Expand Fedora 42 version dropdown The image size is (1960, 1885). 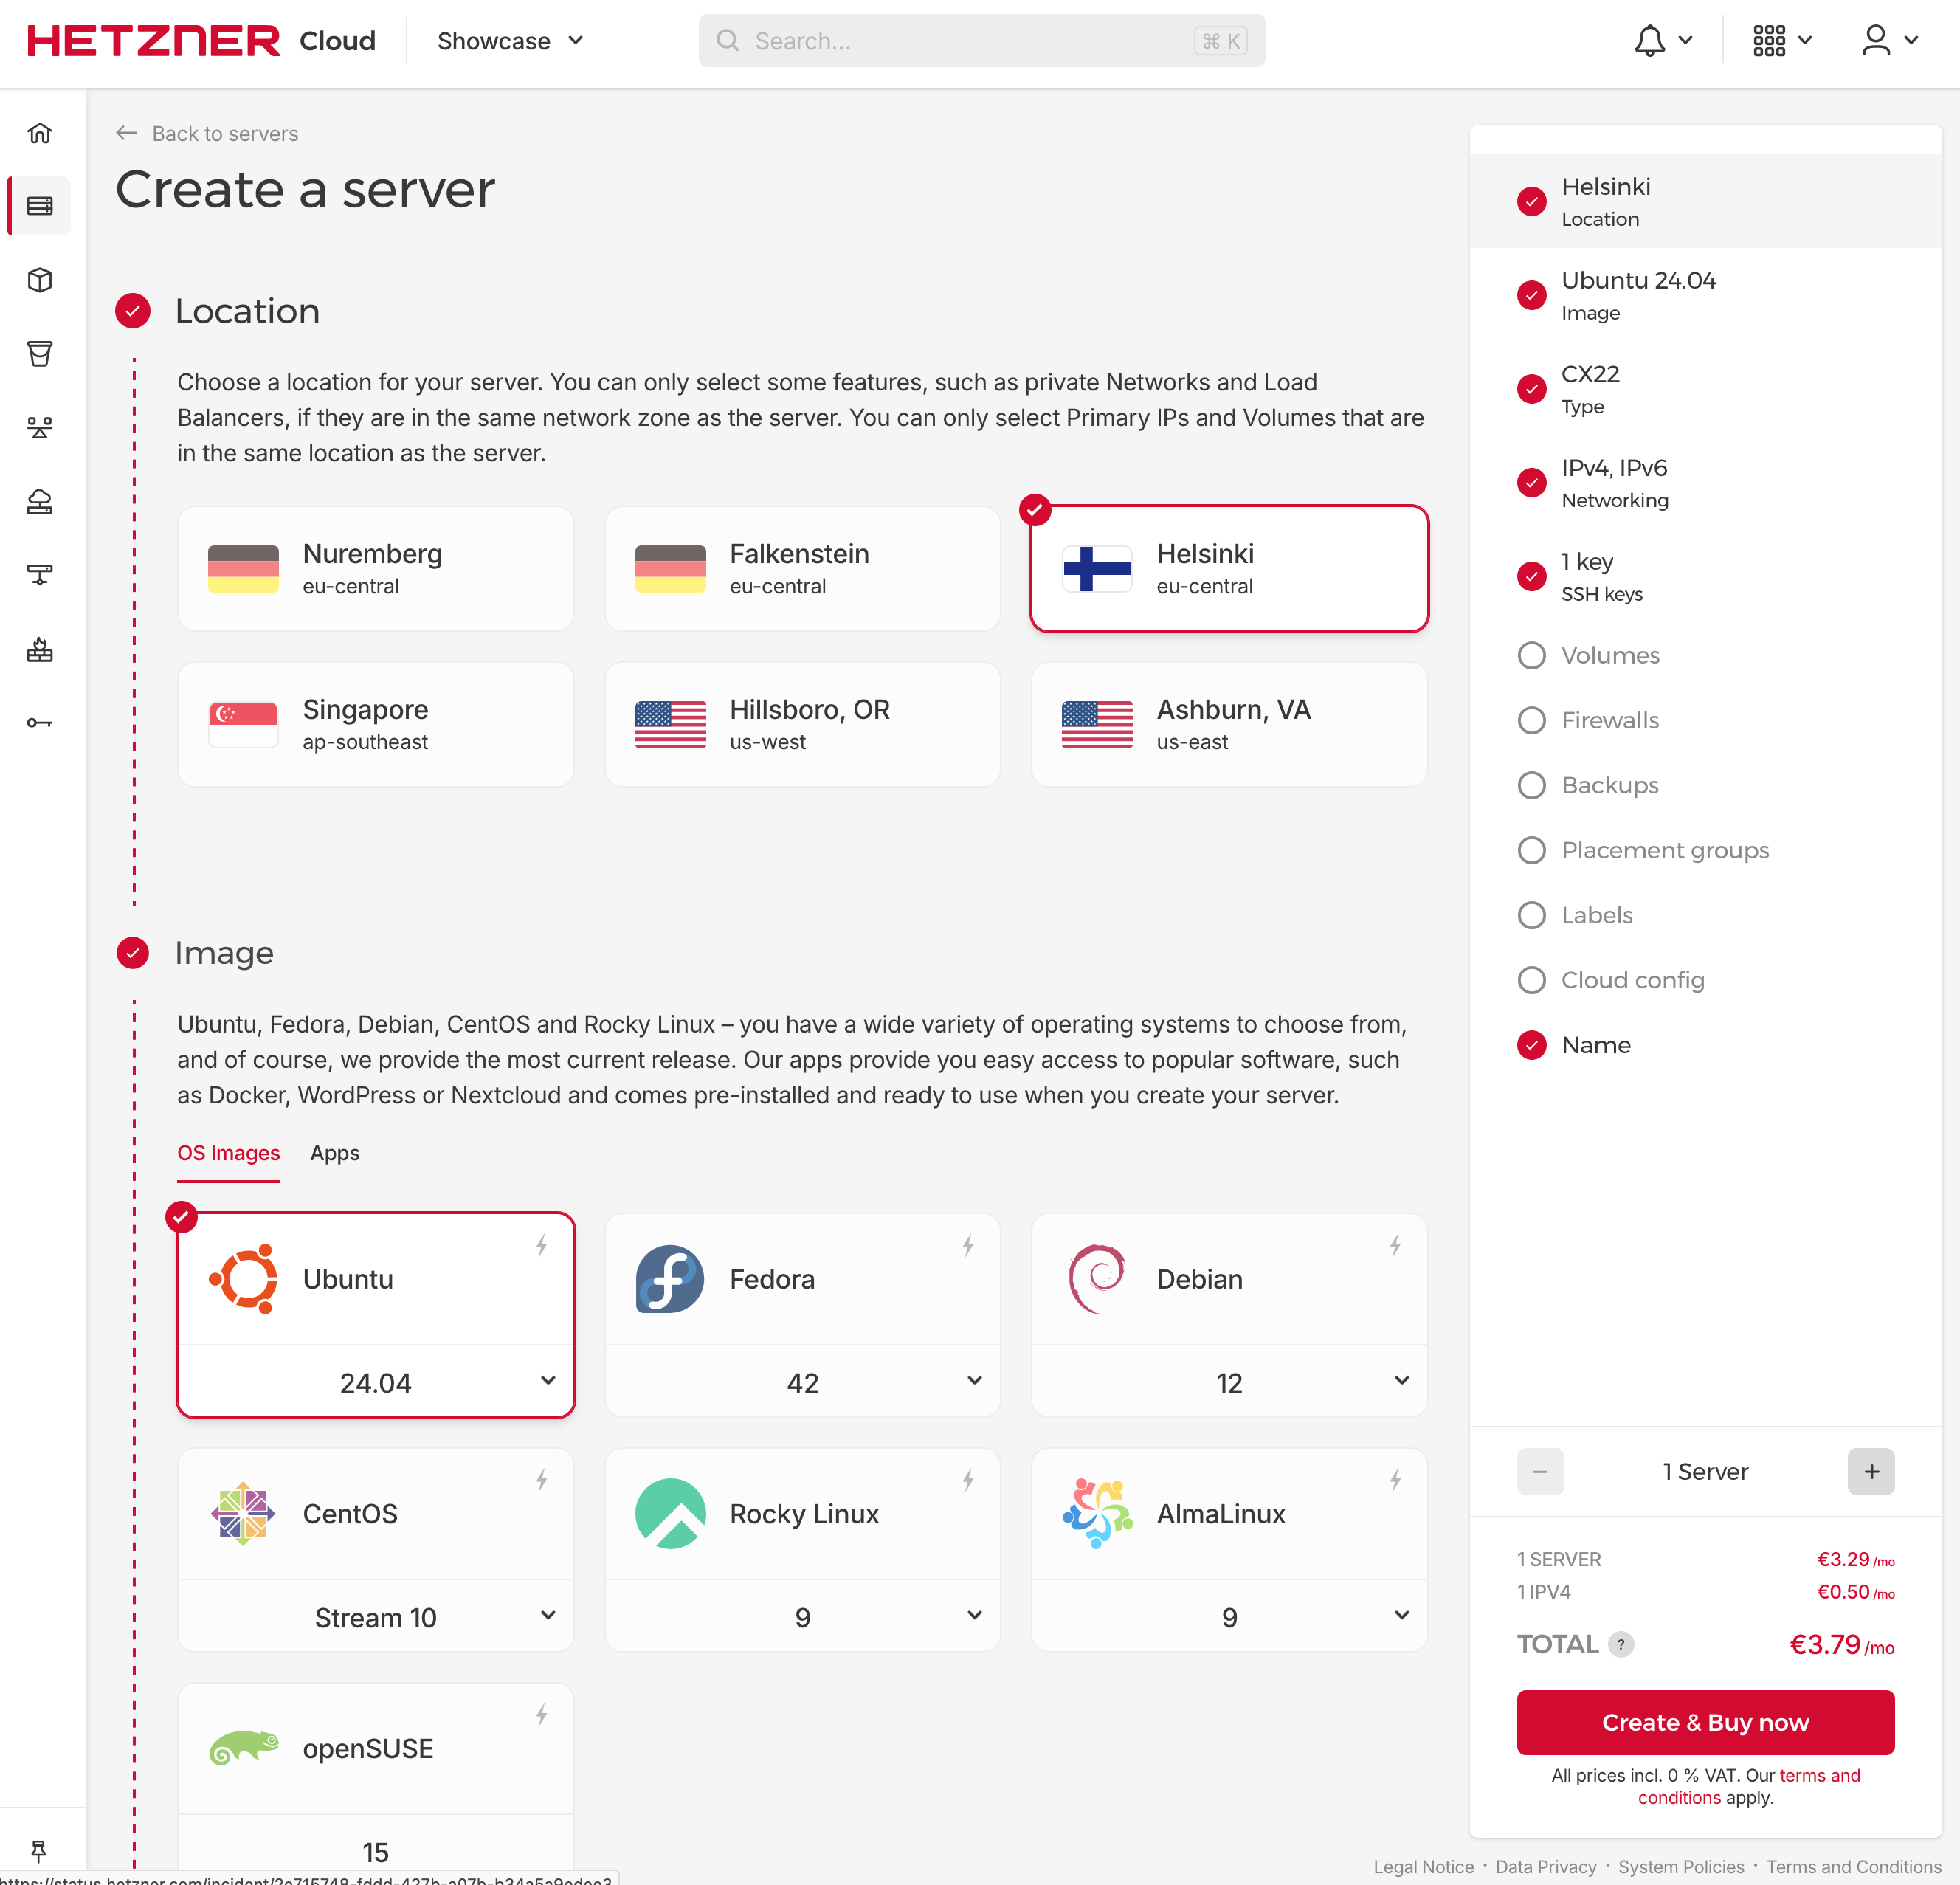pos(803,1382)
